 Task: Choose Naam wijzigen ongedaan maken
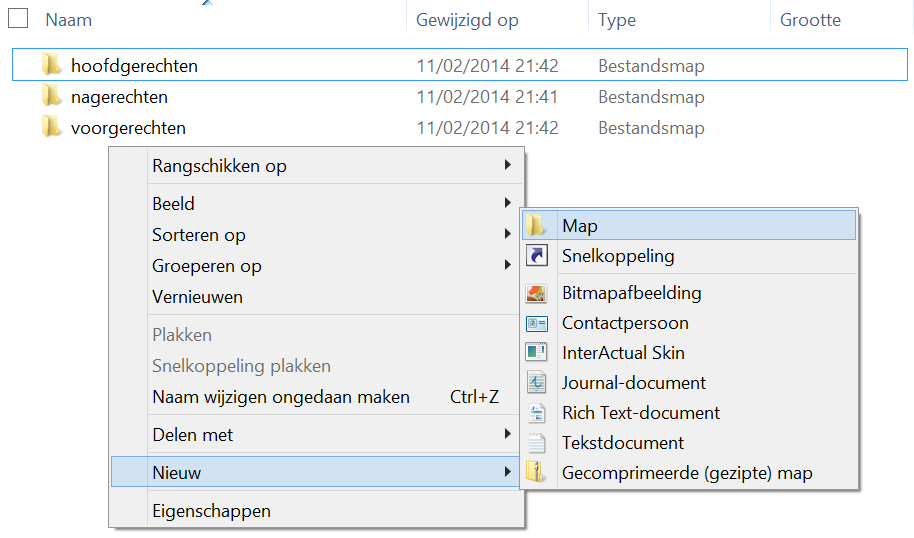pyautogui.click(x=318, y=397)
